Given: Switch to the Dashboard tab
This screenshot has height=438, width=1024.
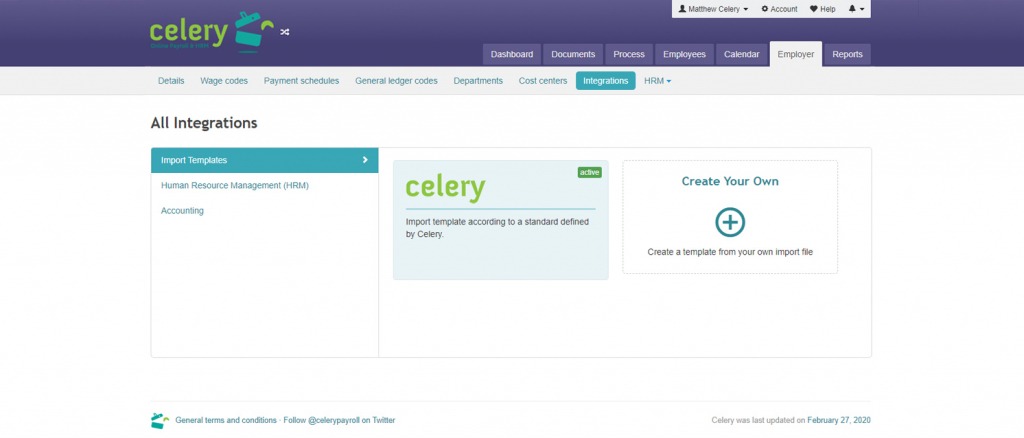Looking at the screenshot, I should point(512,54).
